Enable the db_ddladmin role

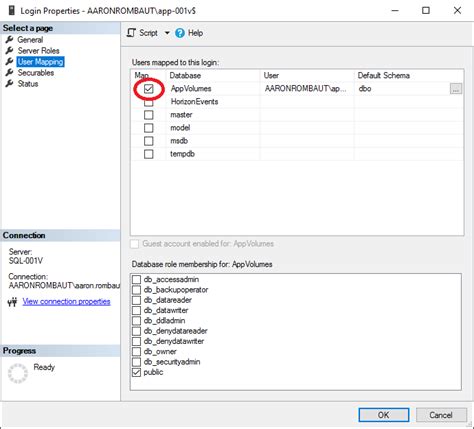click(136, 321)
